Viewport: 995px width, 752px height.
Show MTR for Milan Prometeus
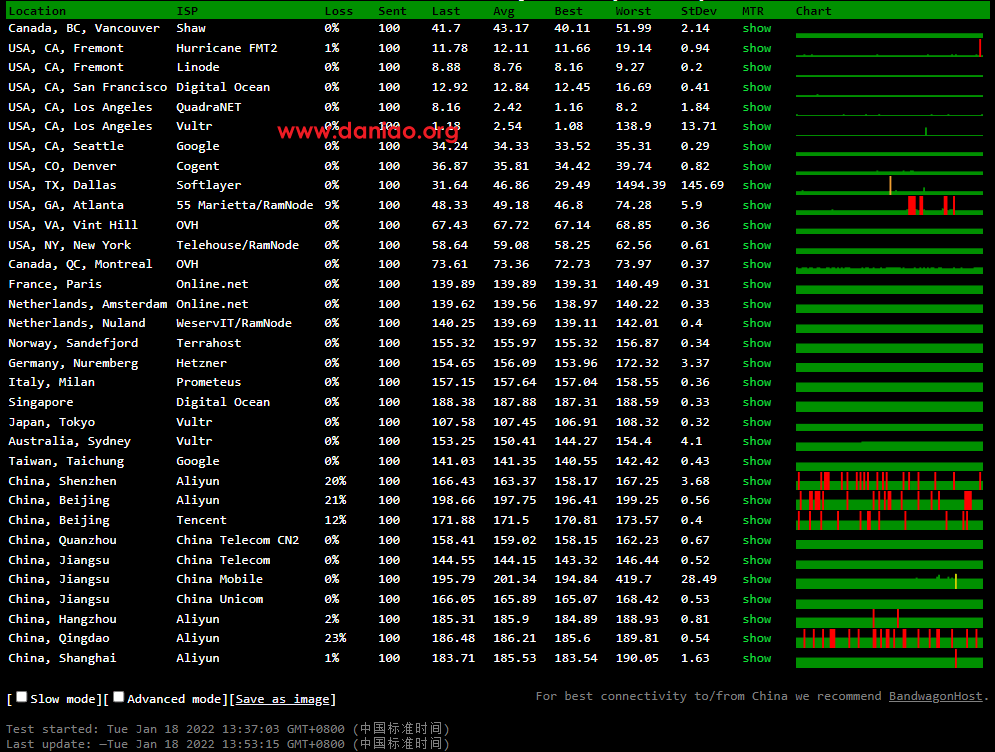tap(757, 382)
